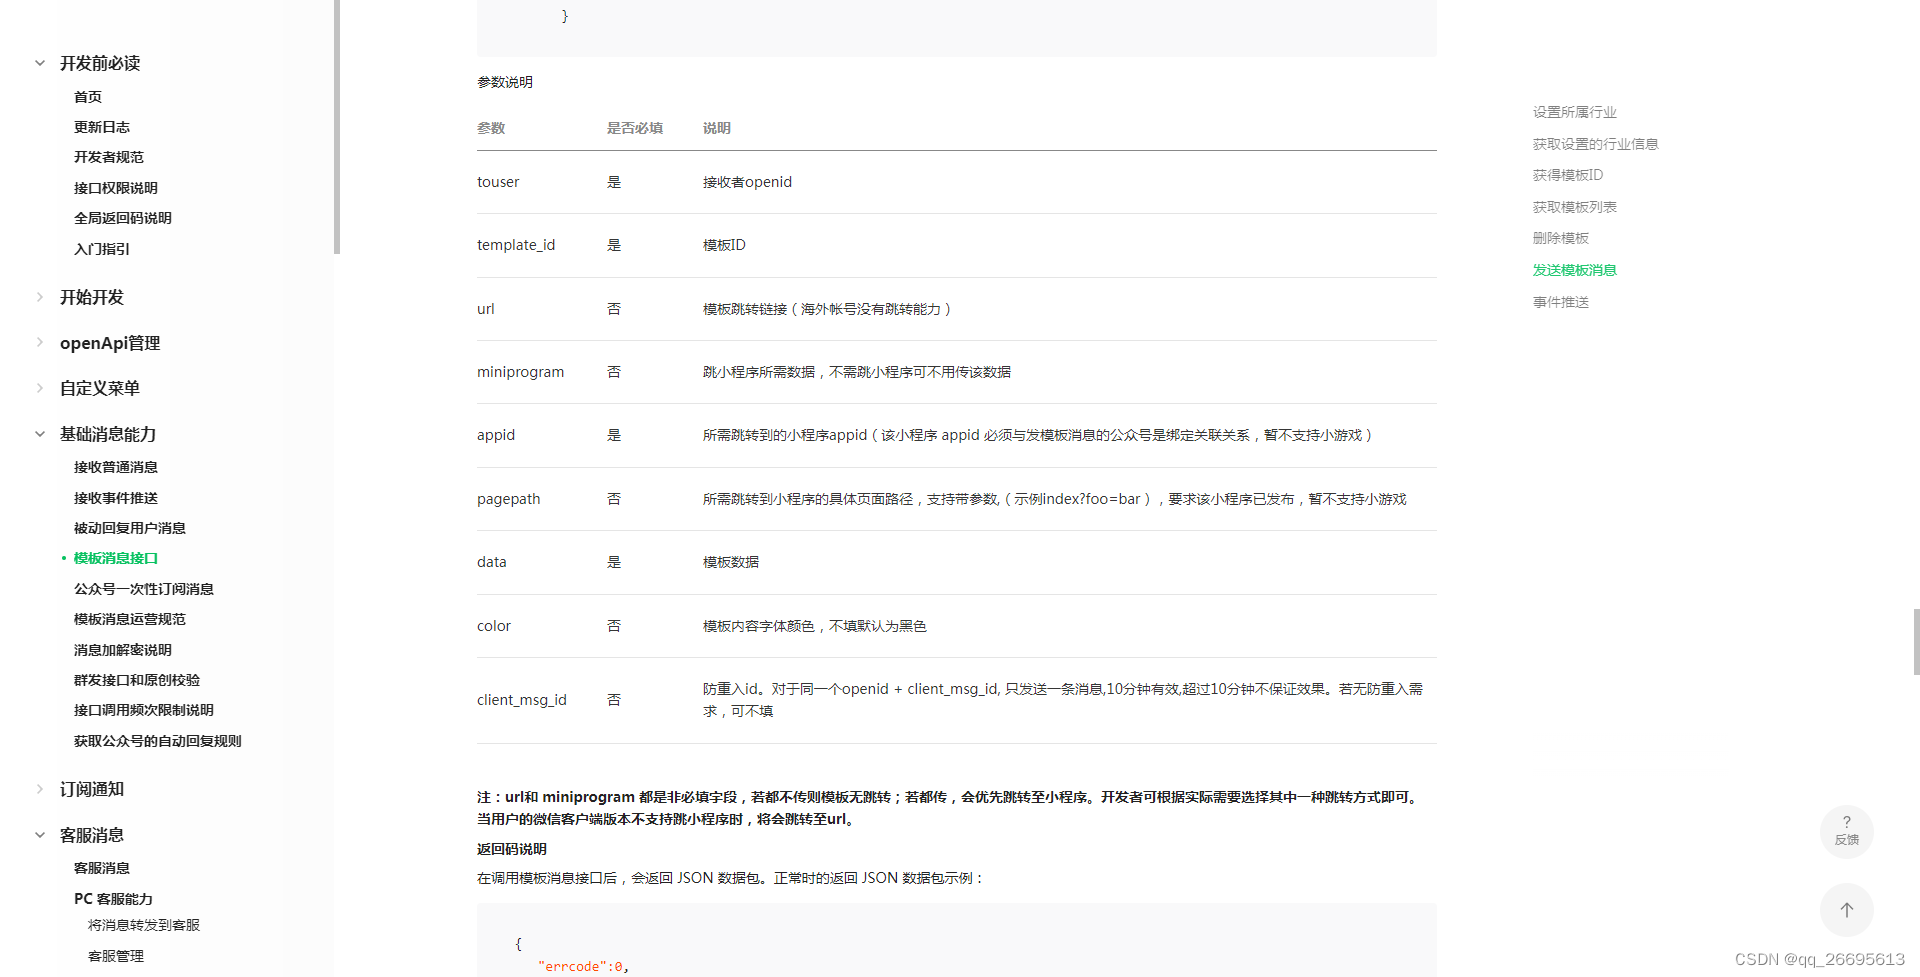The height and width of the screenshot is (977, 1920).
Task: Open 开发者规范 page
Action: [109, 157]
